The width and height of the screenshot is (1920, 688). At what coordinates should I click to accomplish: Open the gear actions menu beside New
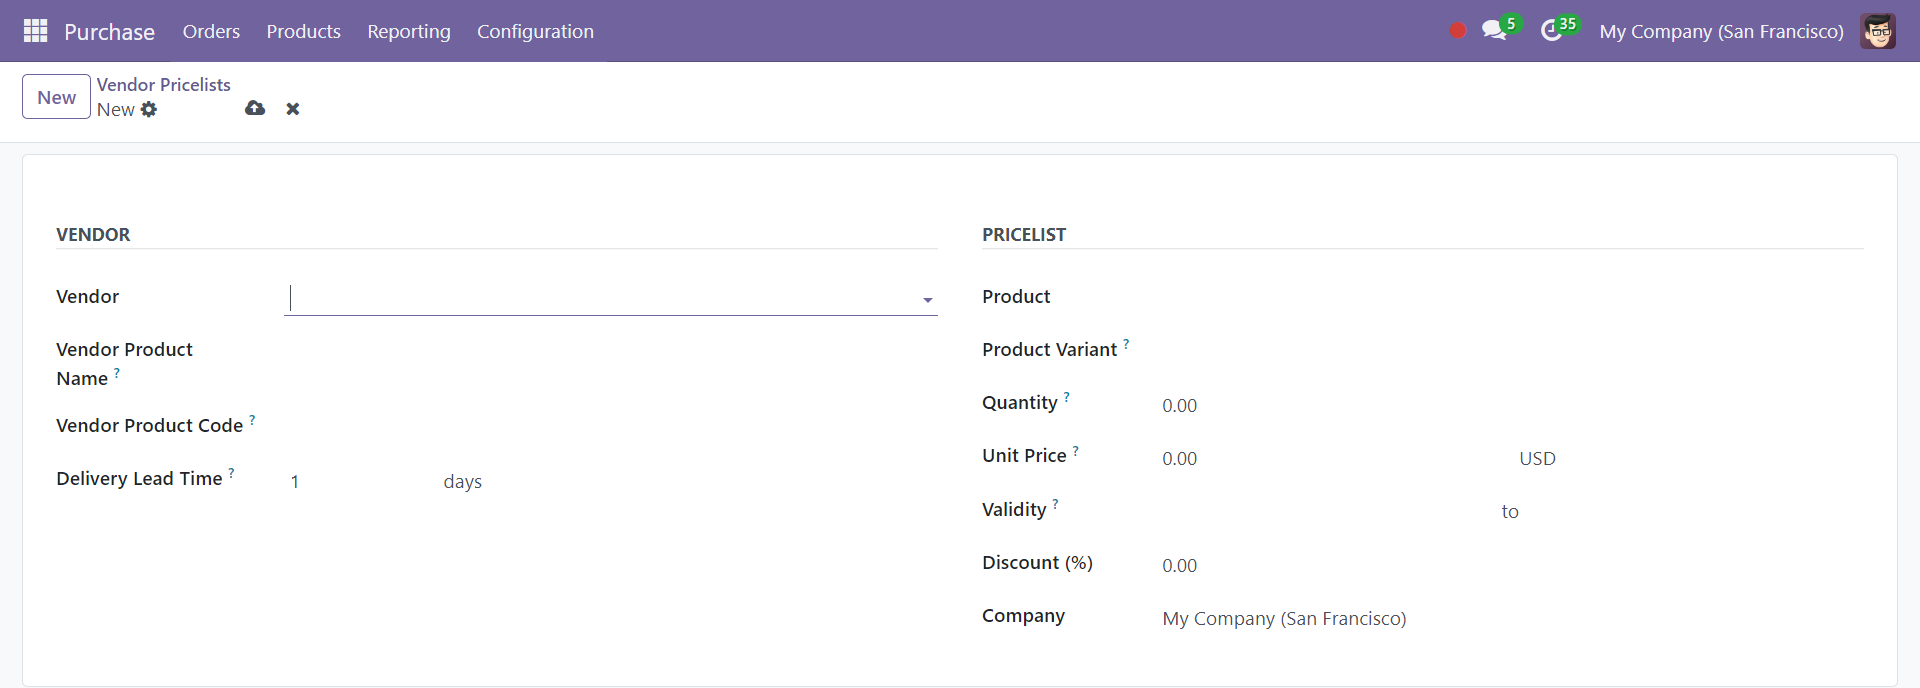(149, 109)
